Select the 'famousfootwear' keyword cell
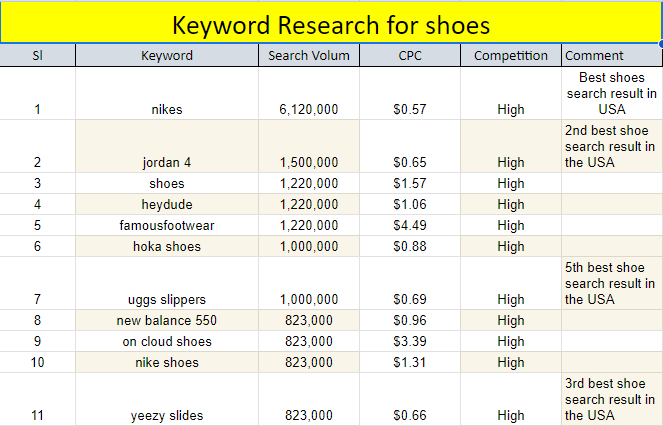663x426 pixels. 167,225
